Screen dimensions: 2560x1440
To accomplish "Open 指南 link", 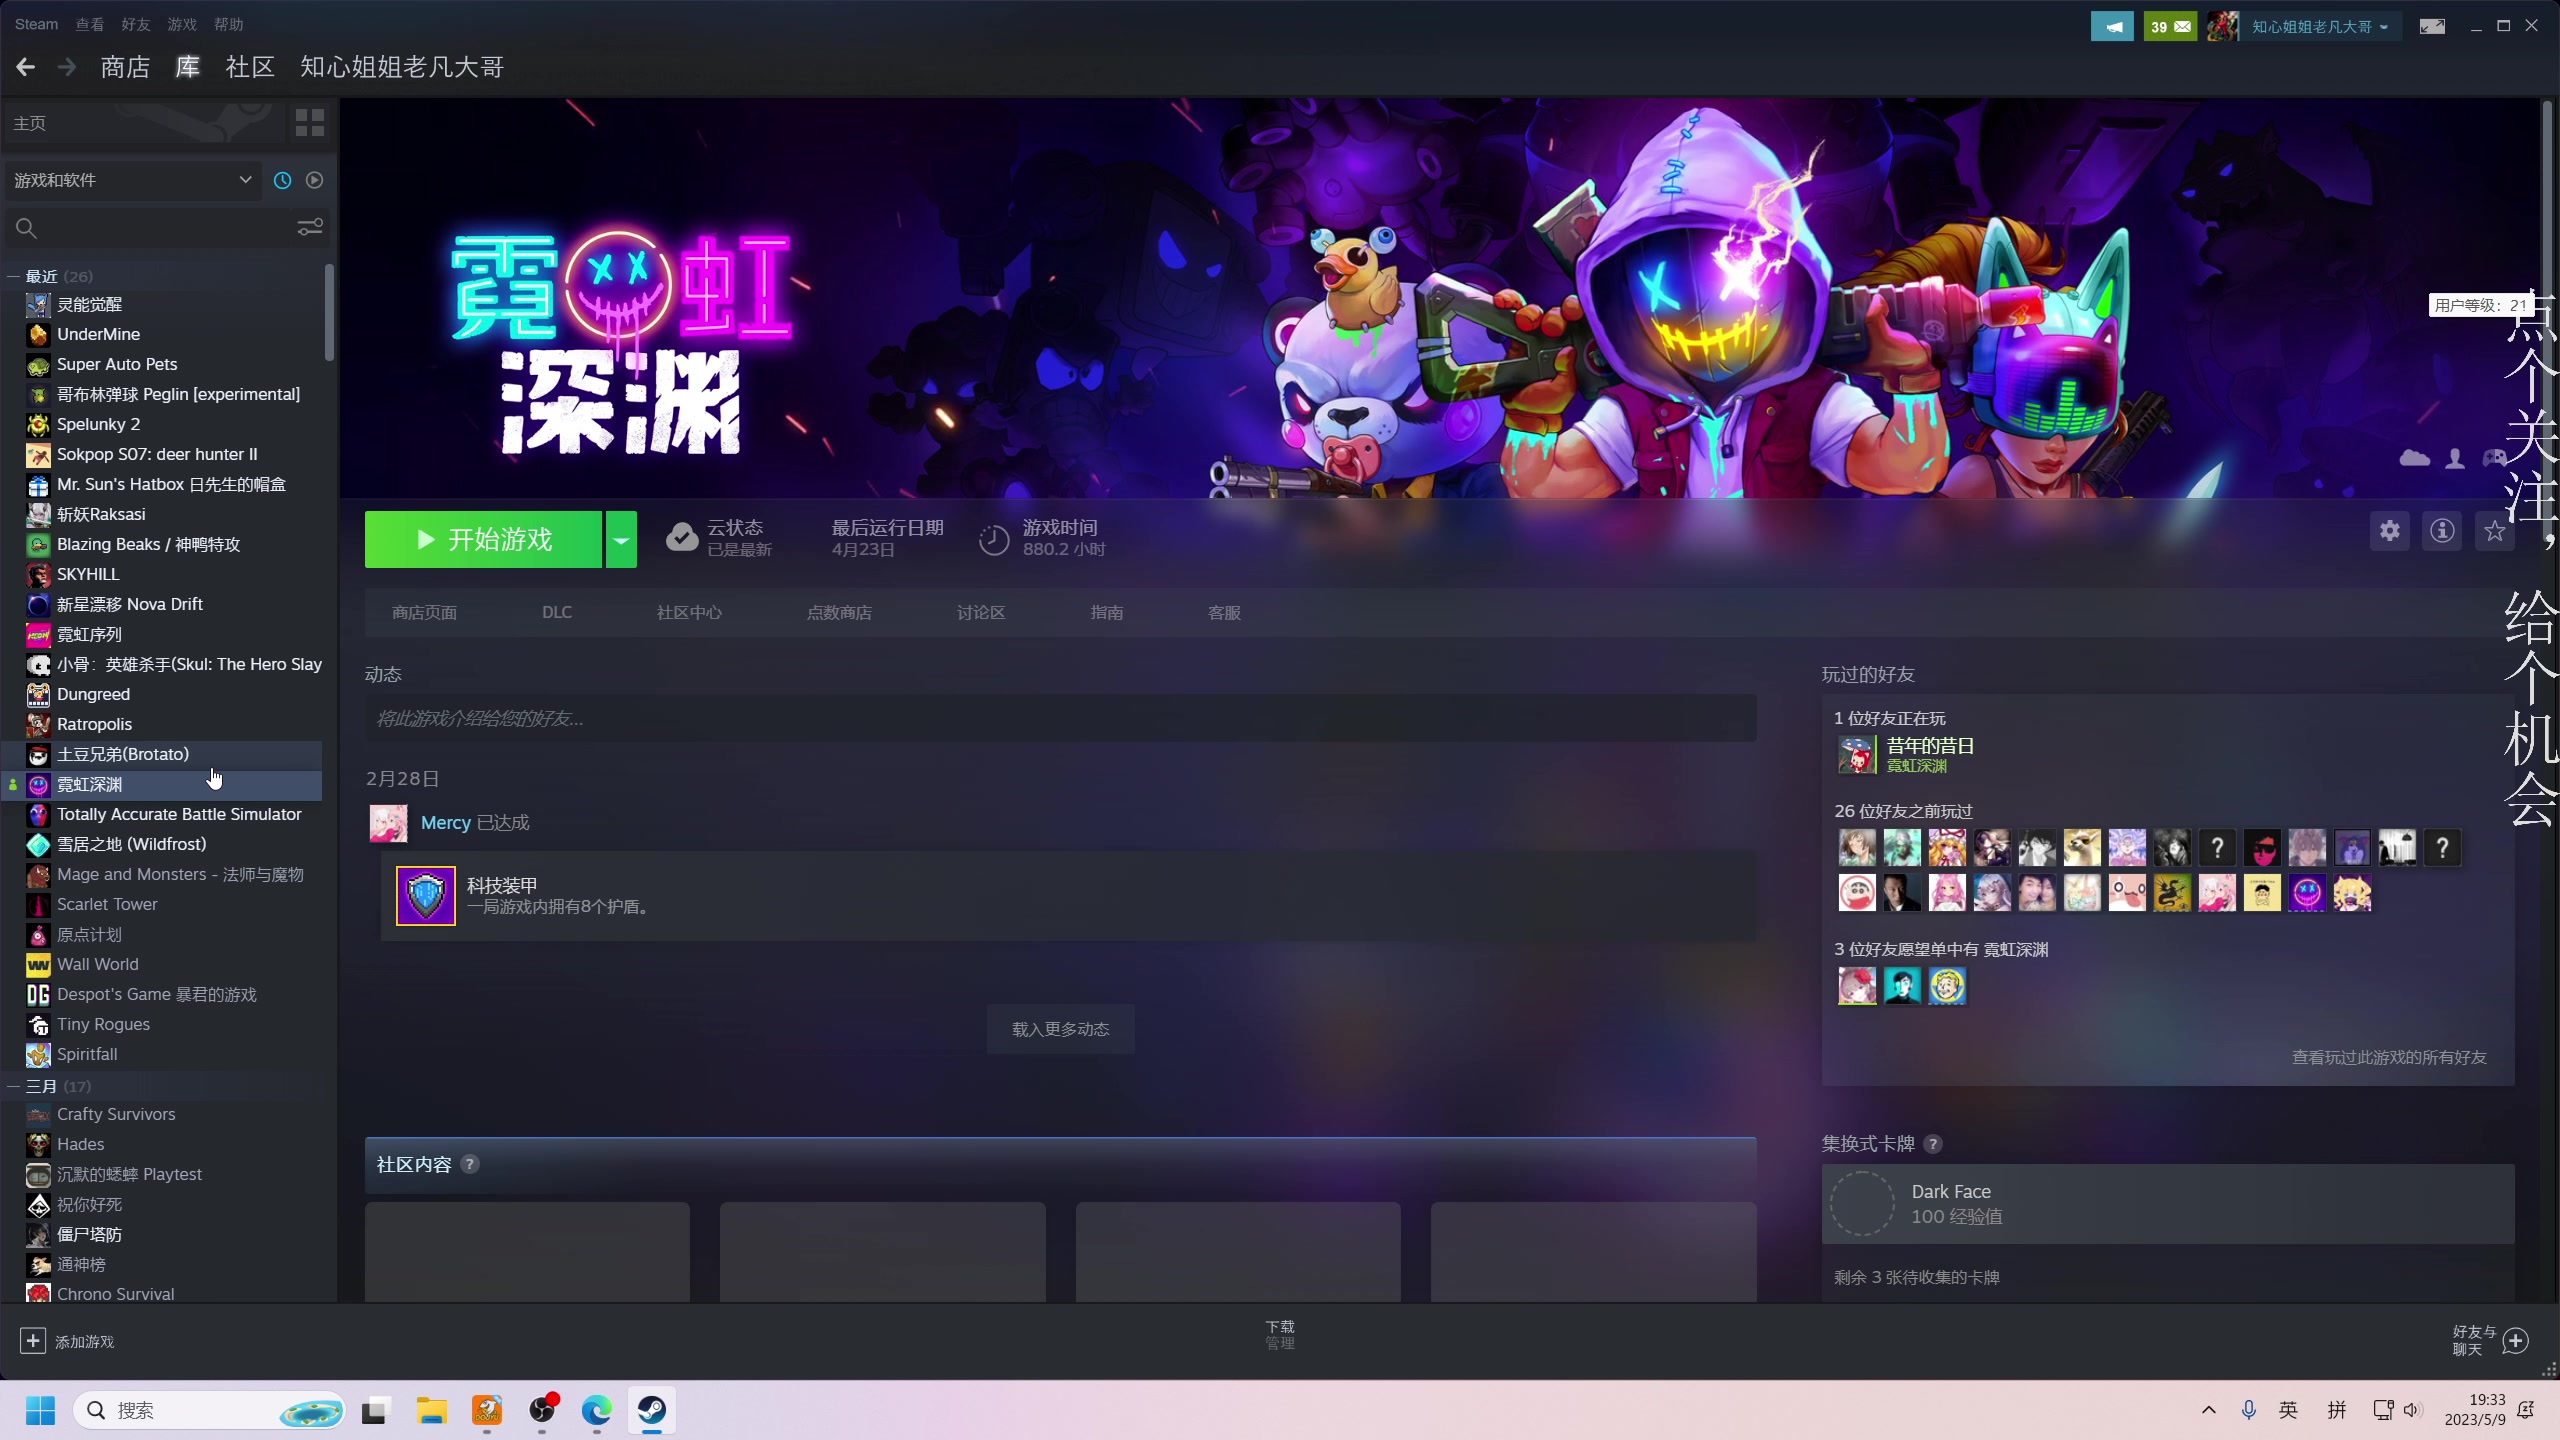I will pos(1107,612).
